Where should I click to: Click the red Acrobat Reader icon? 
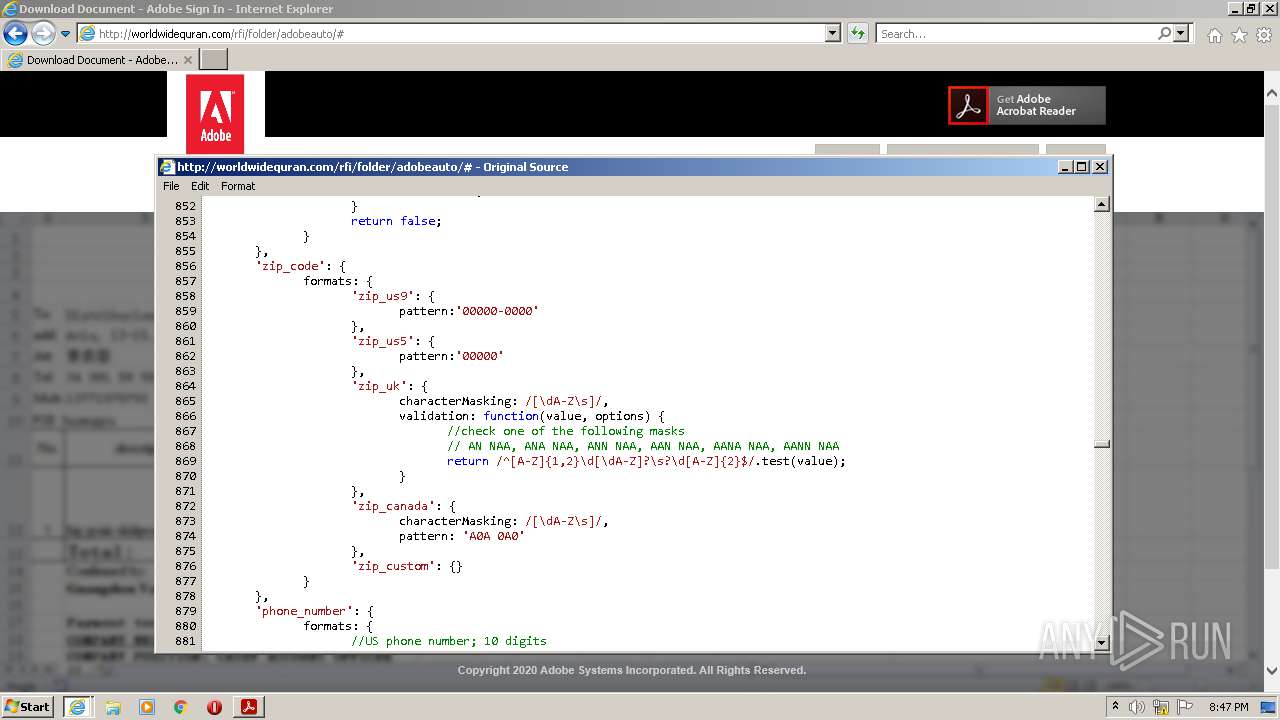click(968, 105)
